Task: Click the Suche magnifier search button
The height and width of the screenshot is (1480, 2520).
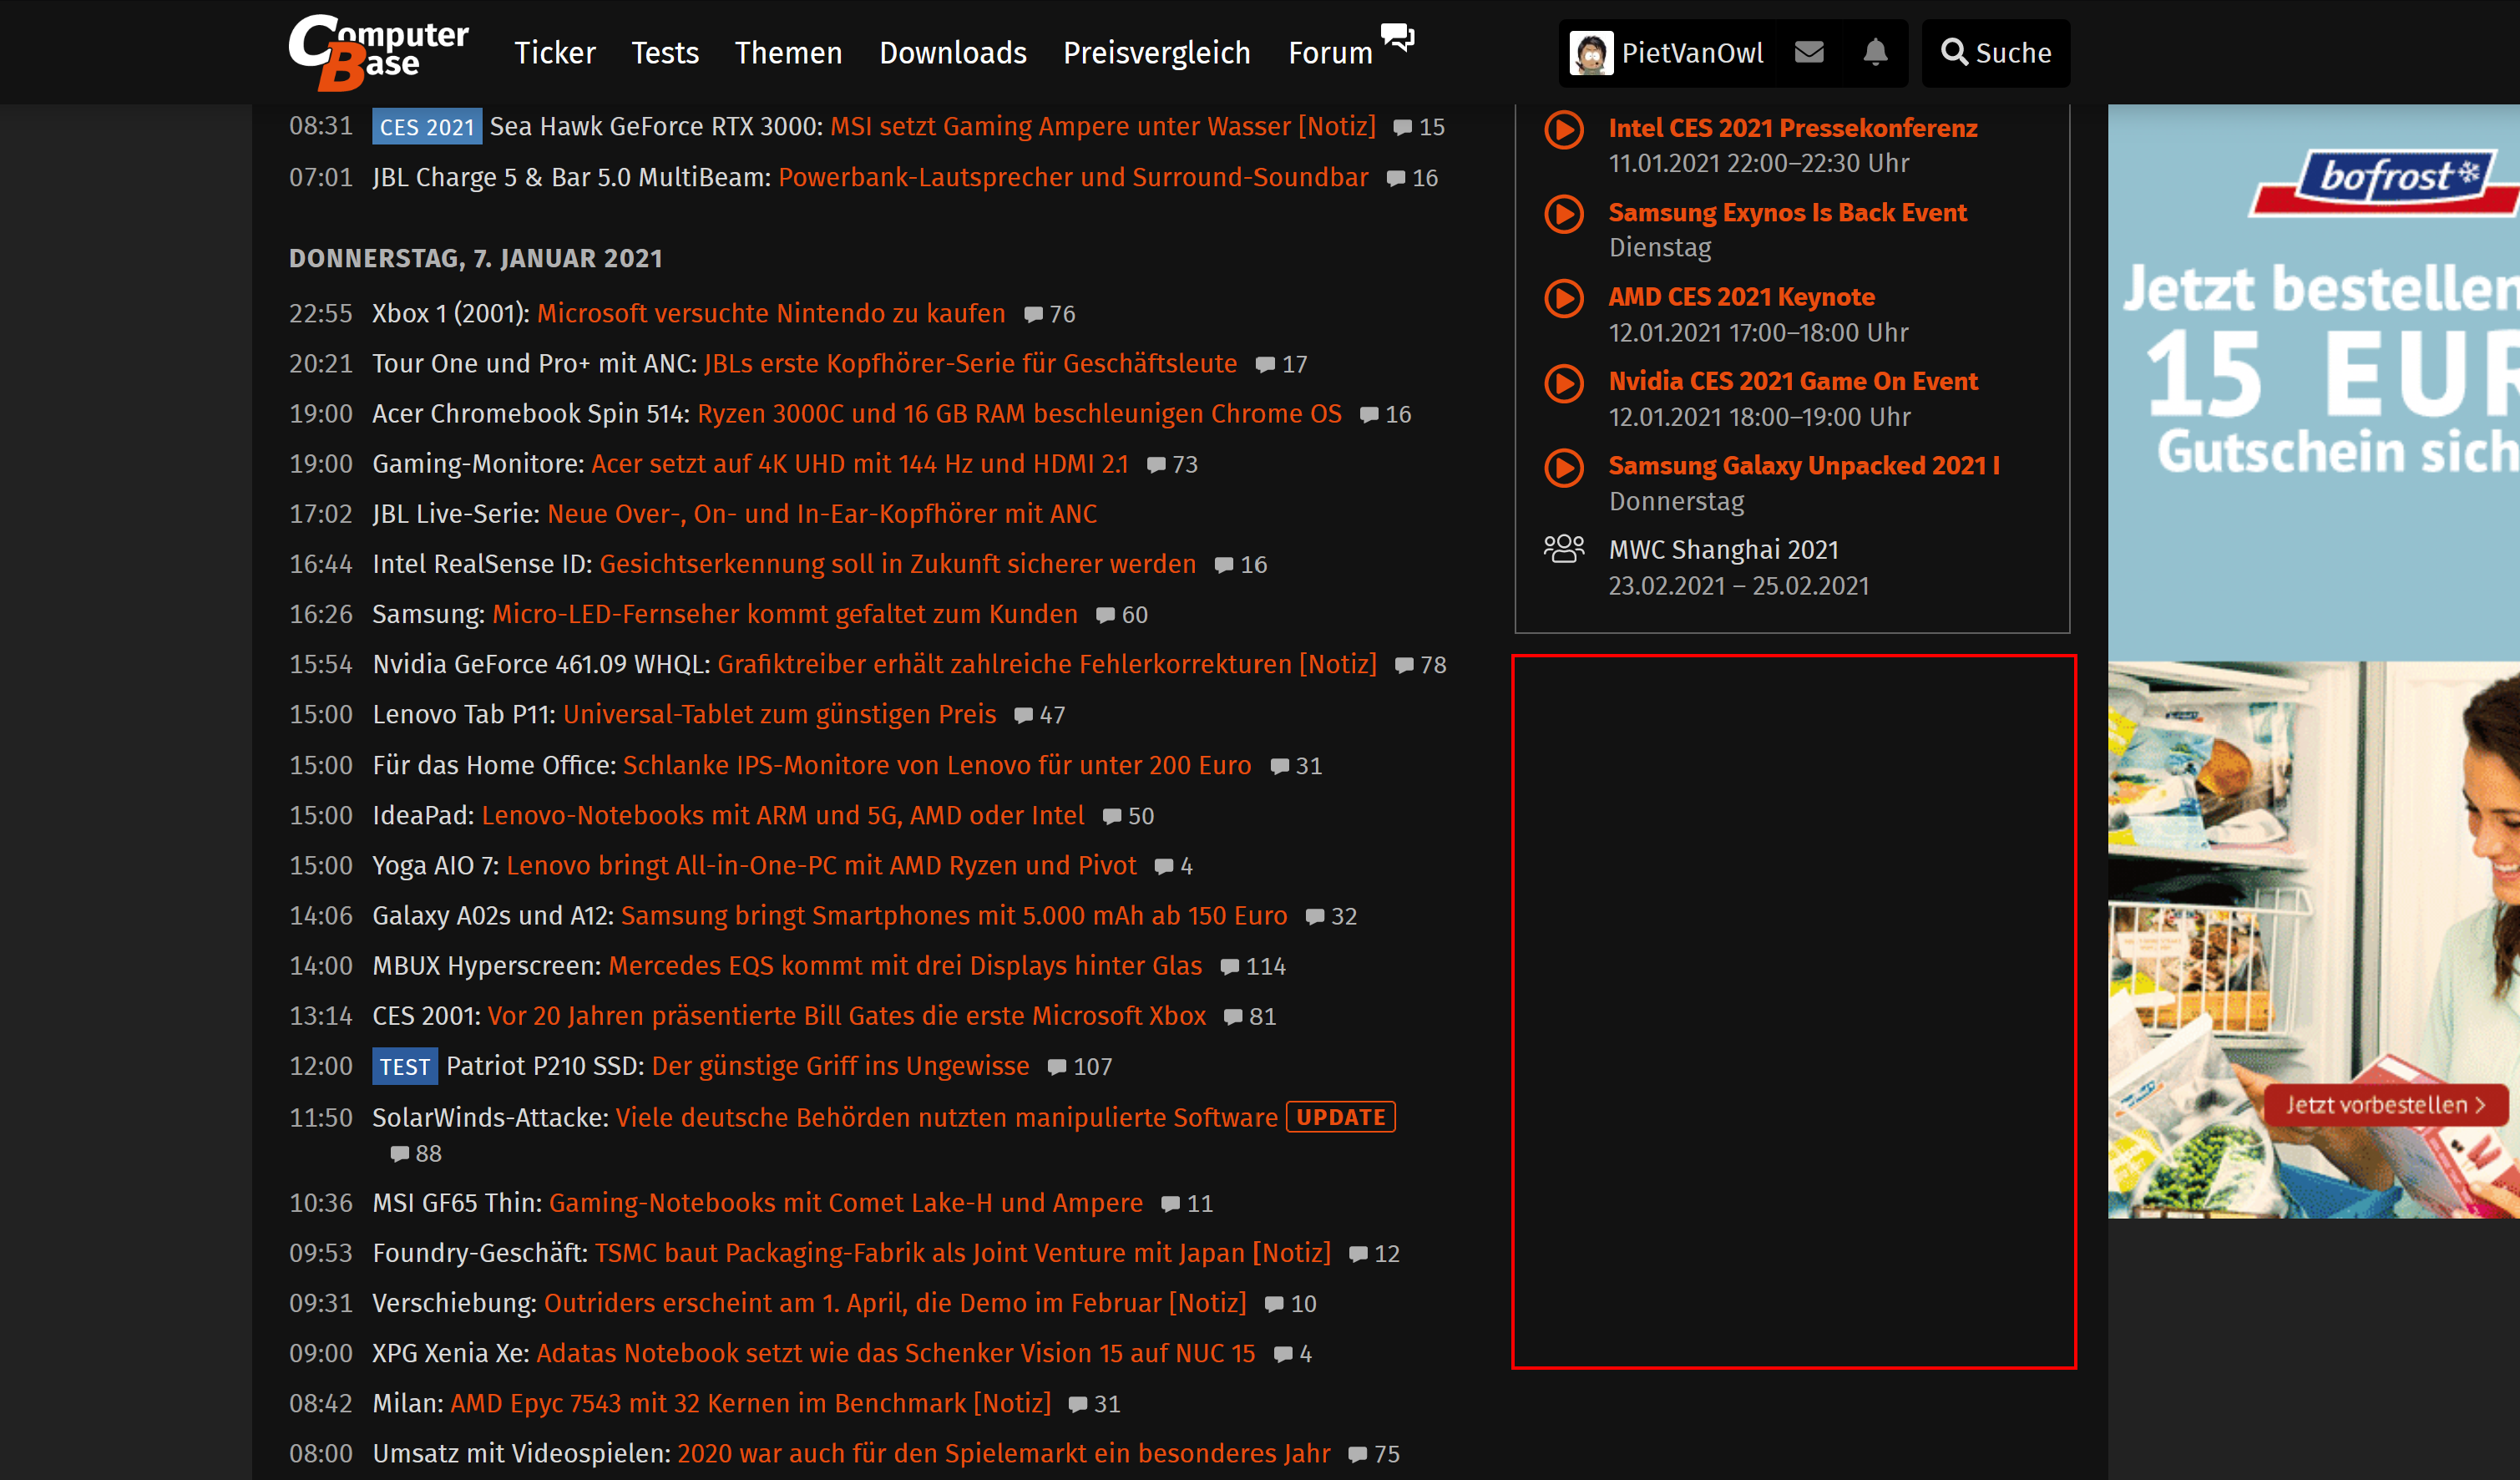Action: click(x=1995, y=52)
